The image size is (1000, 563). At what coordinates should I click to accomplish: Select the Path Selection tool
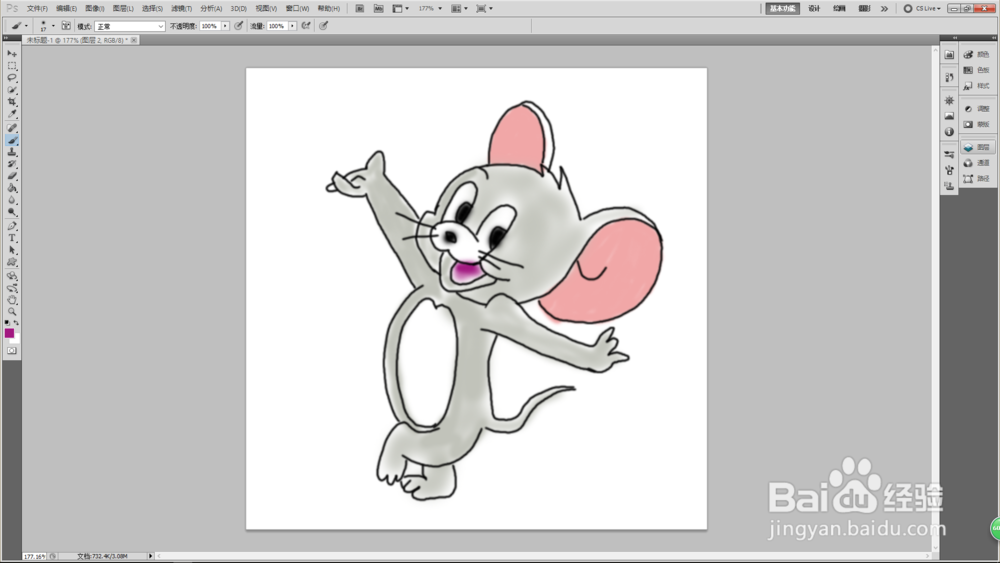point(11,251)
